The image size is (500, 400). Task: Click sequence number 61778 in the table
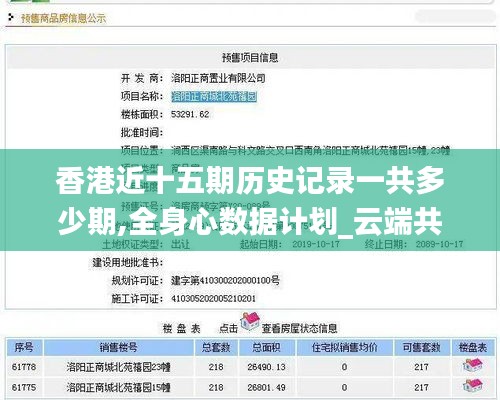24,367
